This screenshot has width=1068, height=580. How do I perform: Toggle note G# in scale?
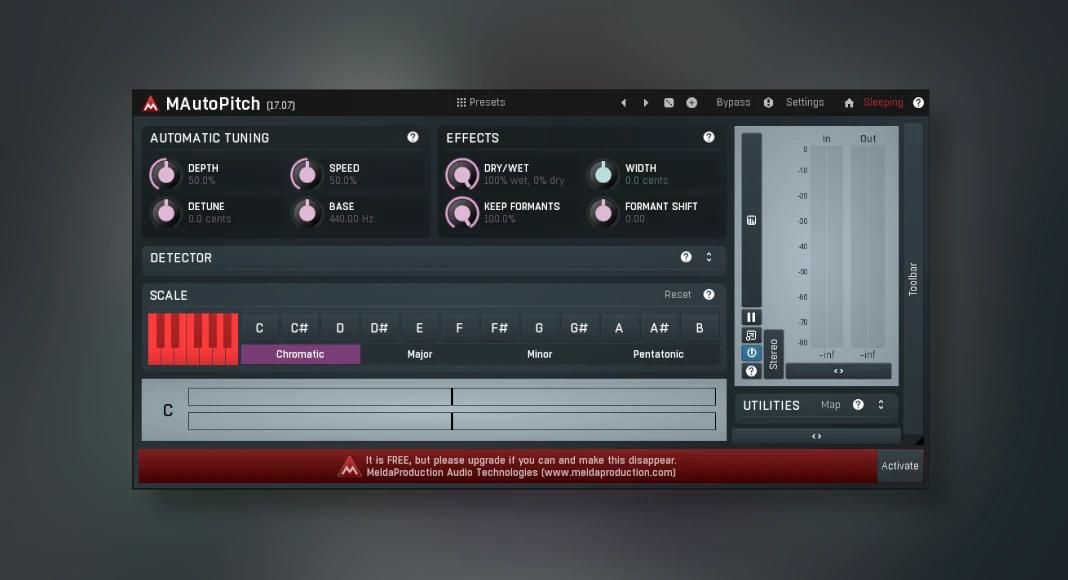click(579, 327)
